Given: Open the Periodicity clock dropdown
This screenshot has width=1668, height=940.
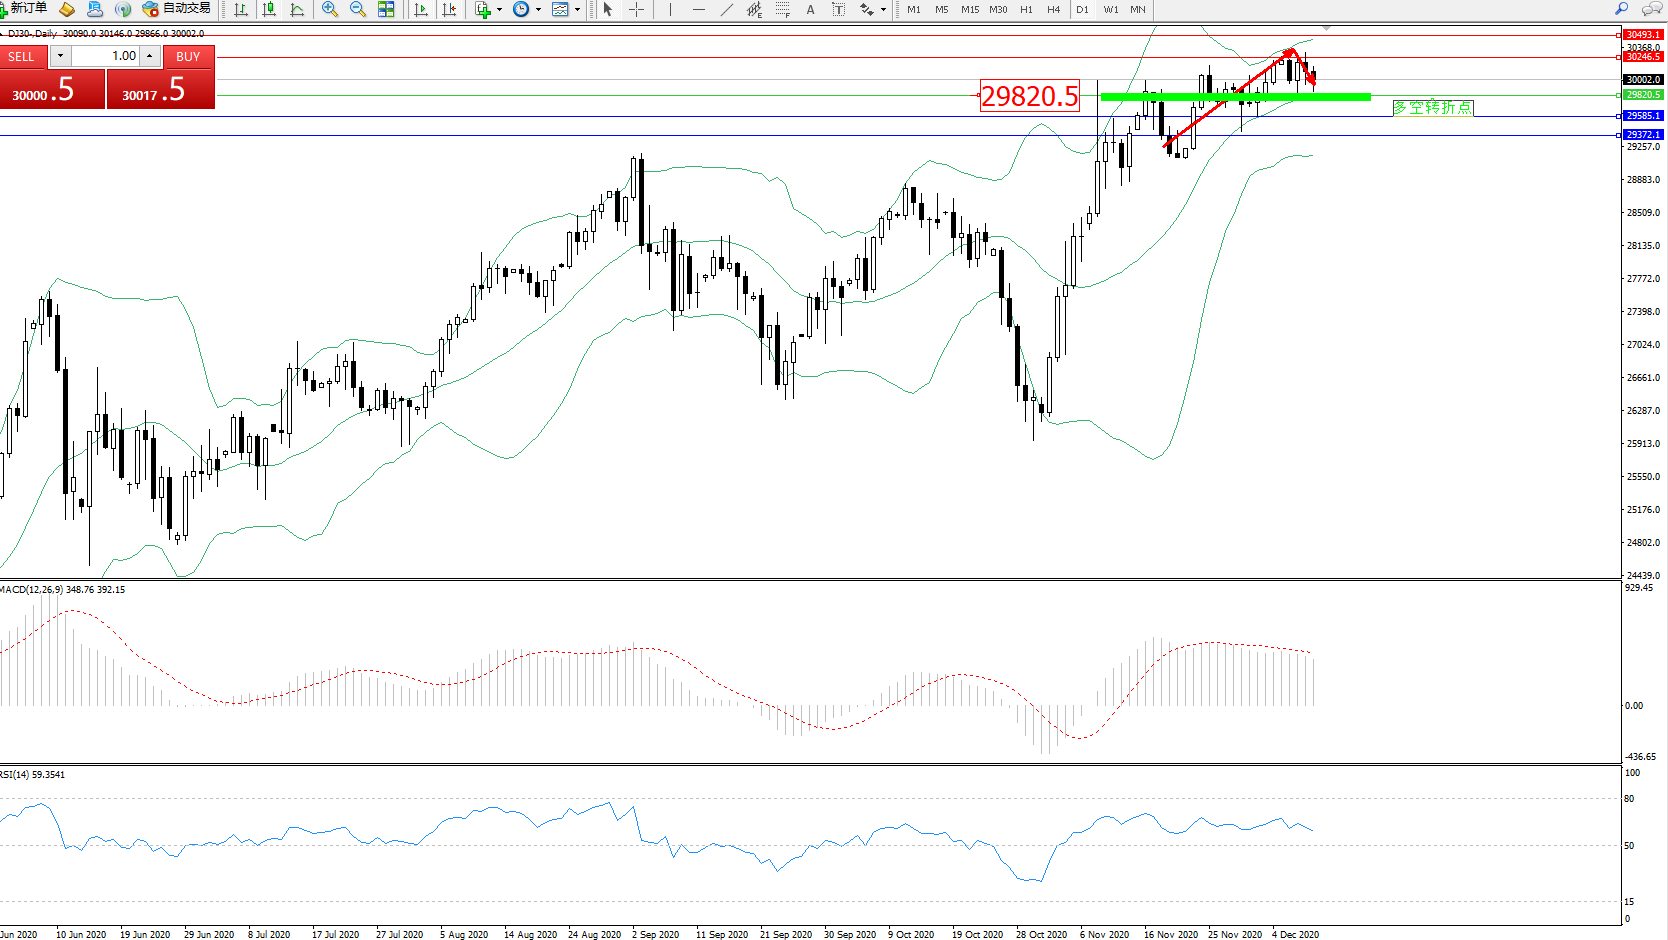Looking at the screenshot, I should click(x=526, y=10).
